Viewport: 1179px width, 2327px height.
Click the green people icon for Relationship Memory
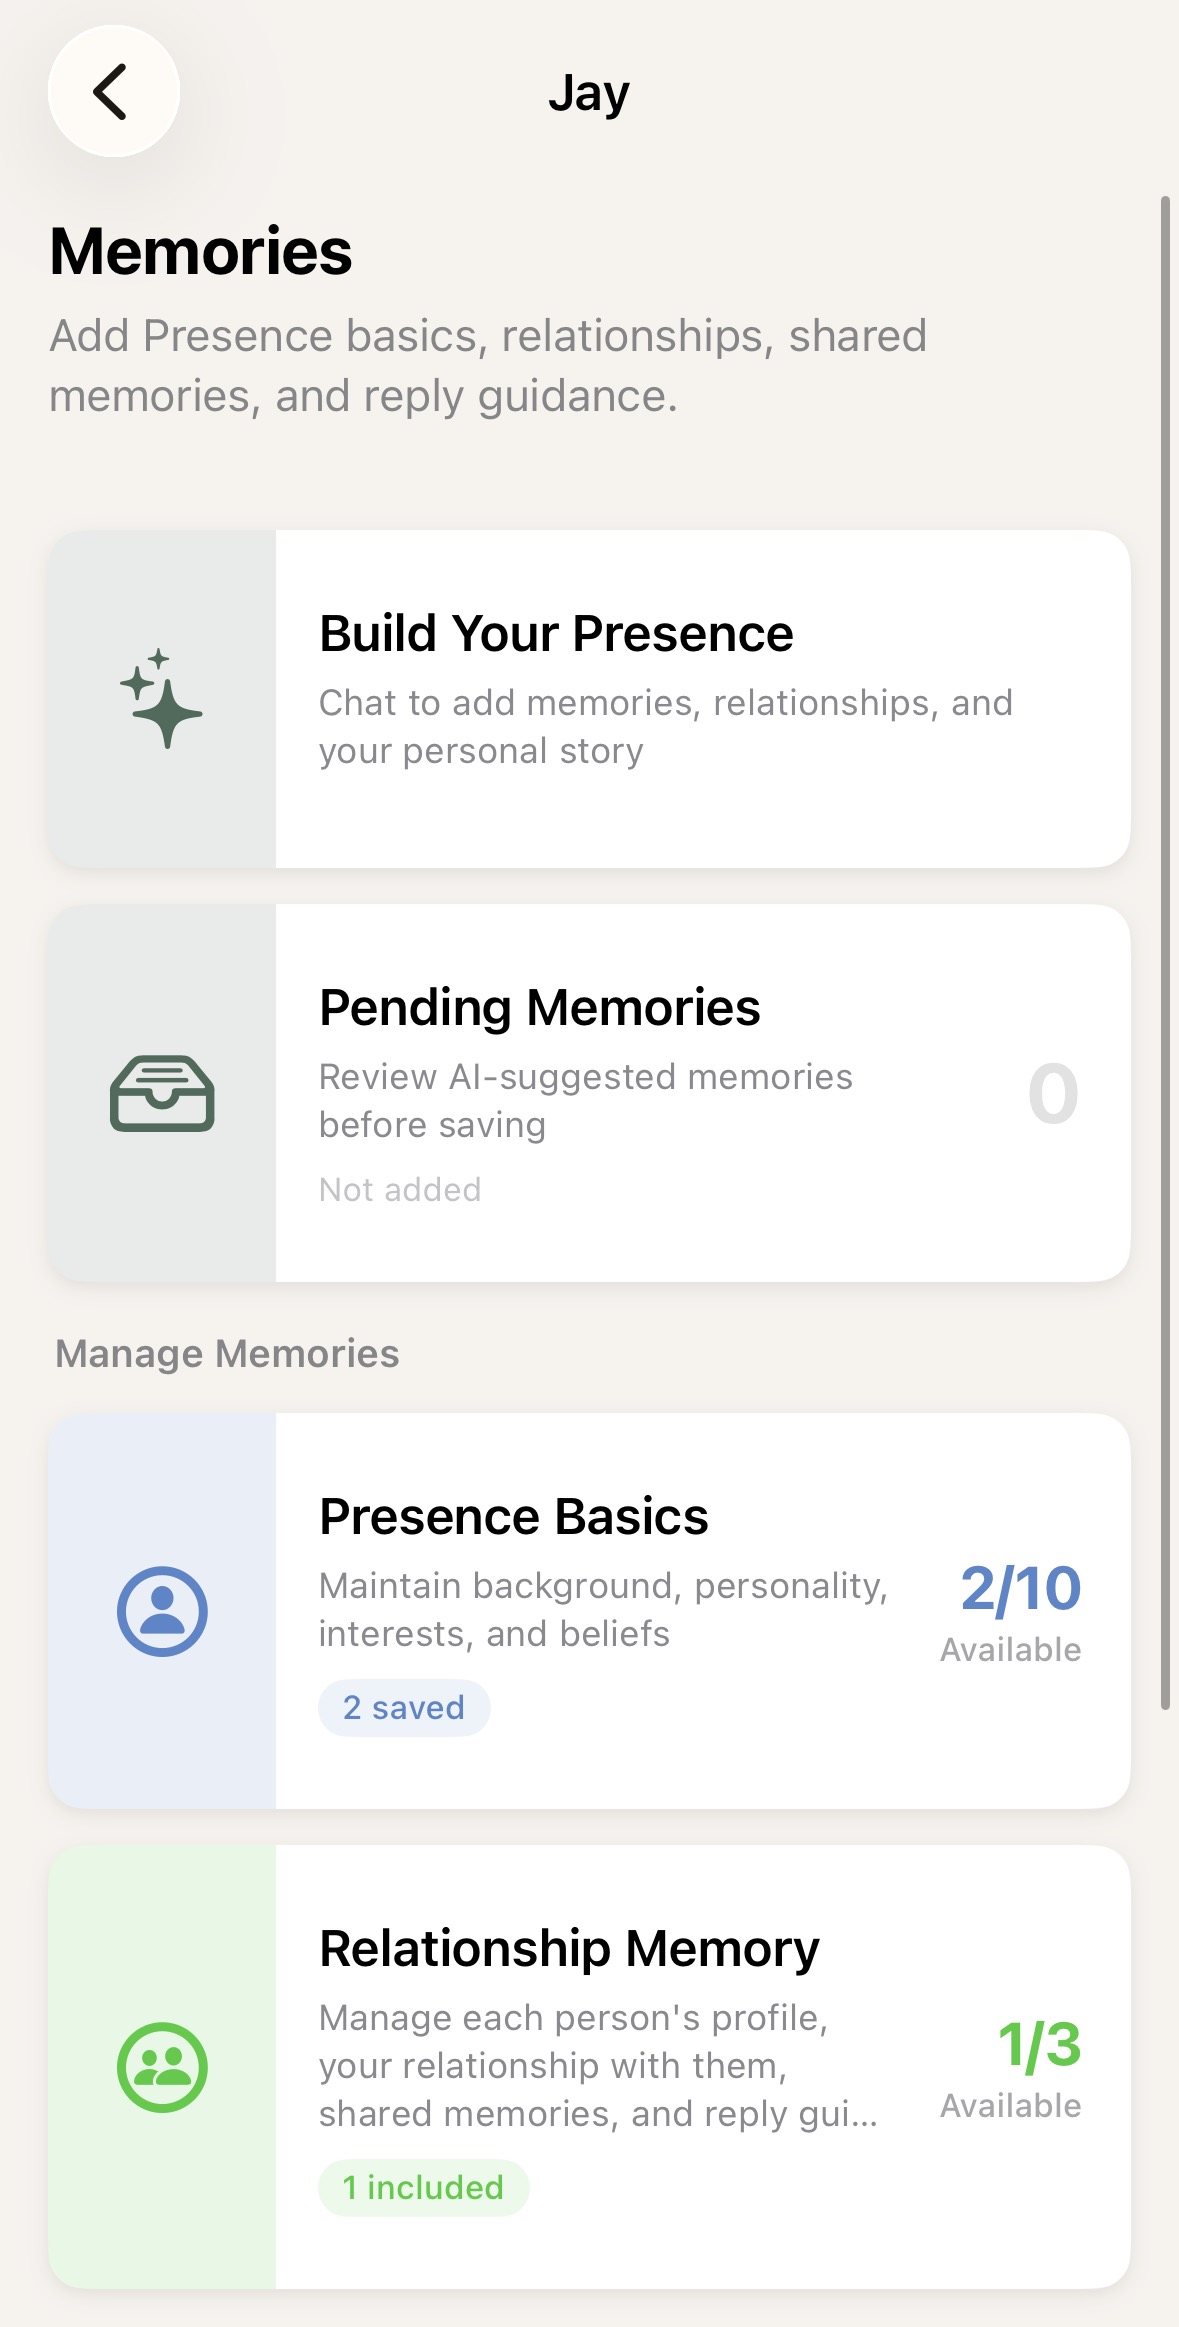pos(162,2067)
